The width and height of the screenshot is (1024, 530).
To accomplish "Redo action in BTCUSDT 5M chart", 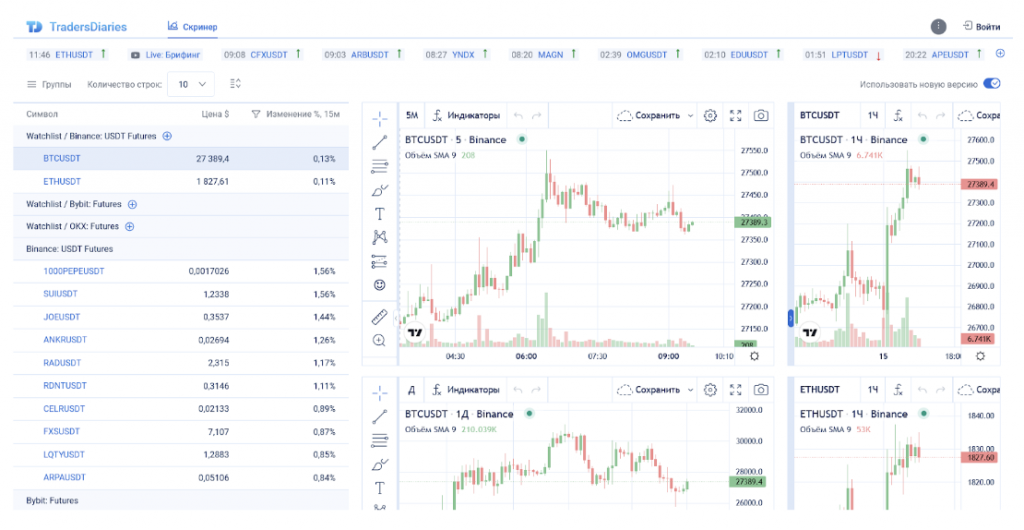I will [536, 116].
